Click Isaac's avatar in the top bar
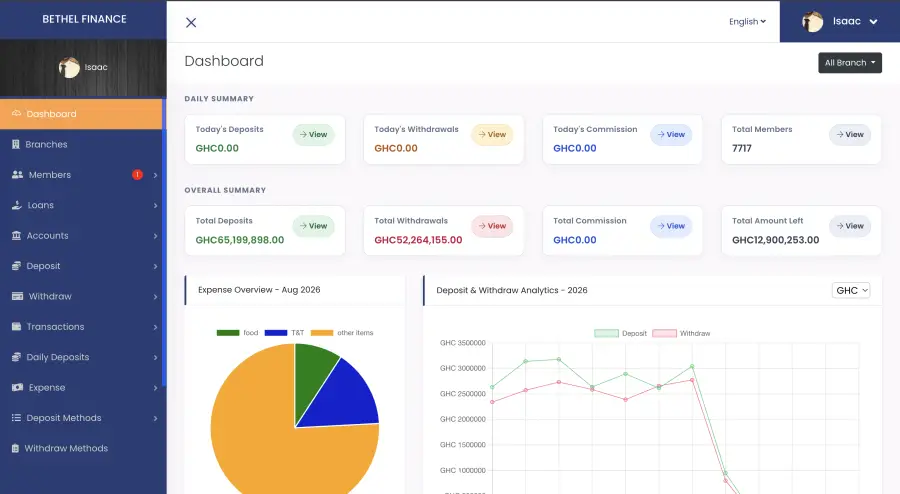900x494 pixels. pyautogui.click(x=812, y=21)
